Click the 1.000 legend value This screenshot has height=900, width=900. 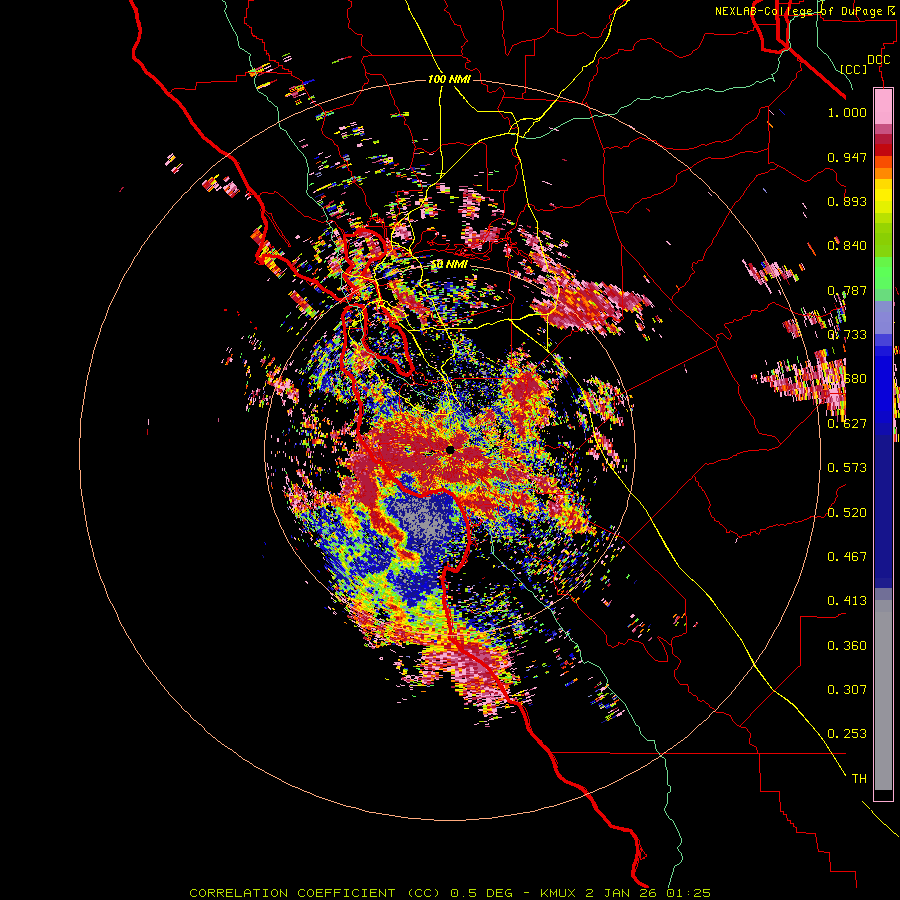[847, 112]
